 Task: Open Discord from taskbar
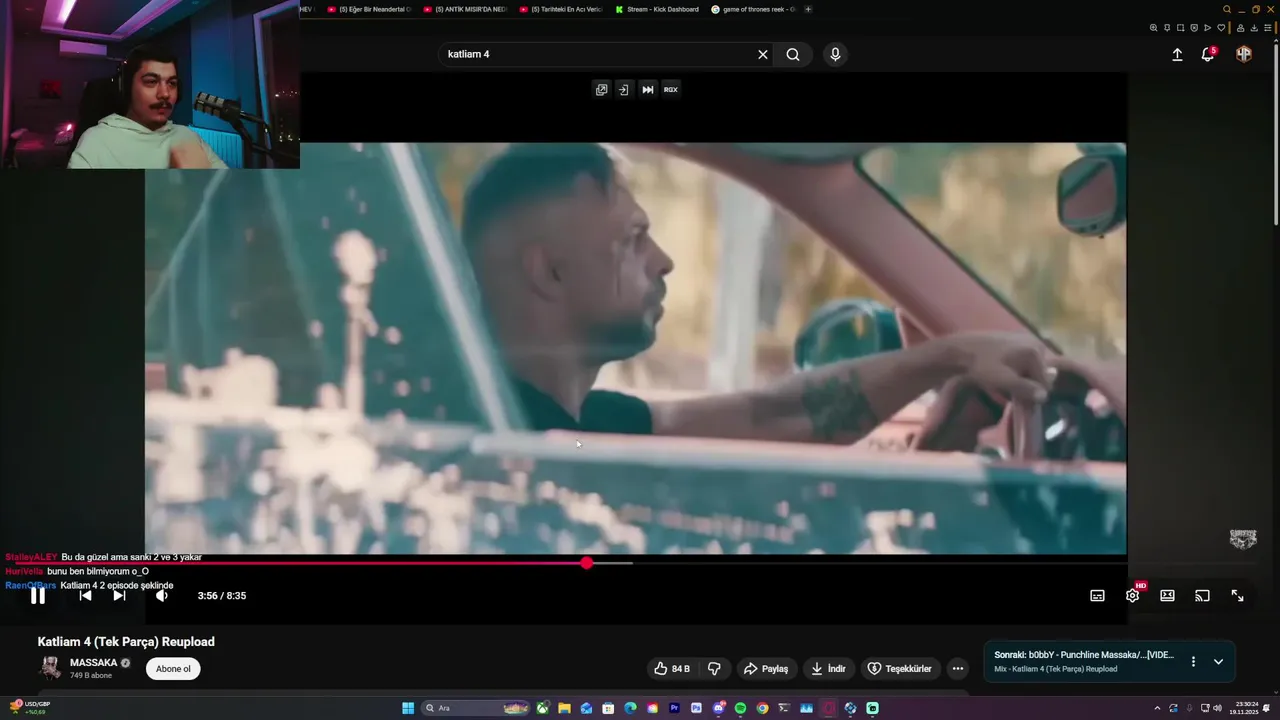[719, 708]
